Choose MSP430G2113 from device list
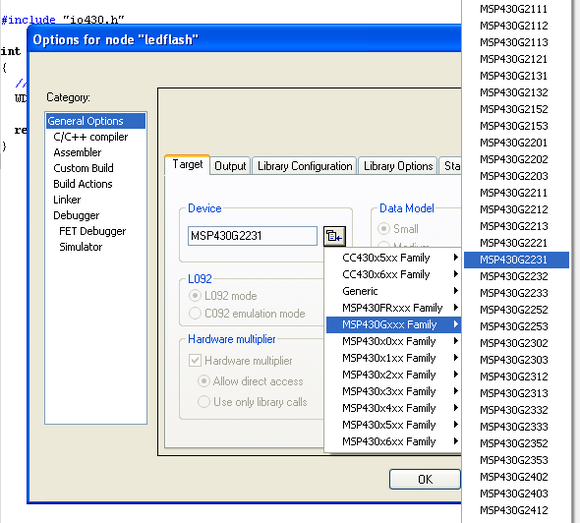The height and width of the screenshot is (523, 580). click(x=516, y=42)
